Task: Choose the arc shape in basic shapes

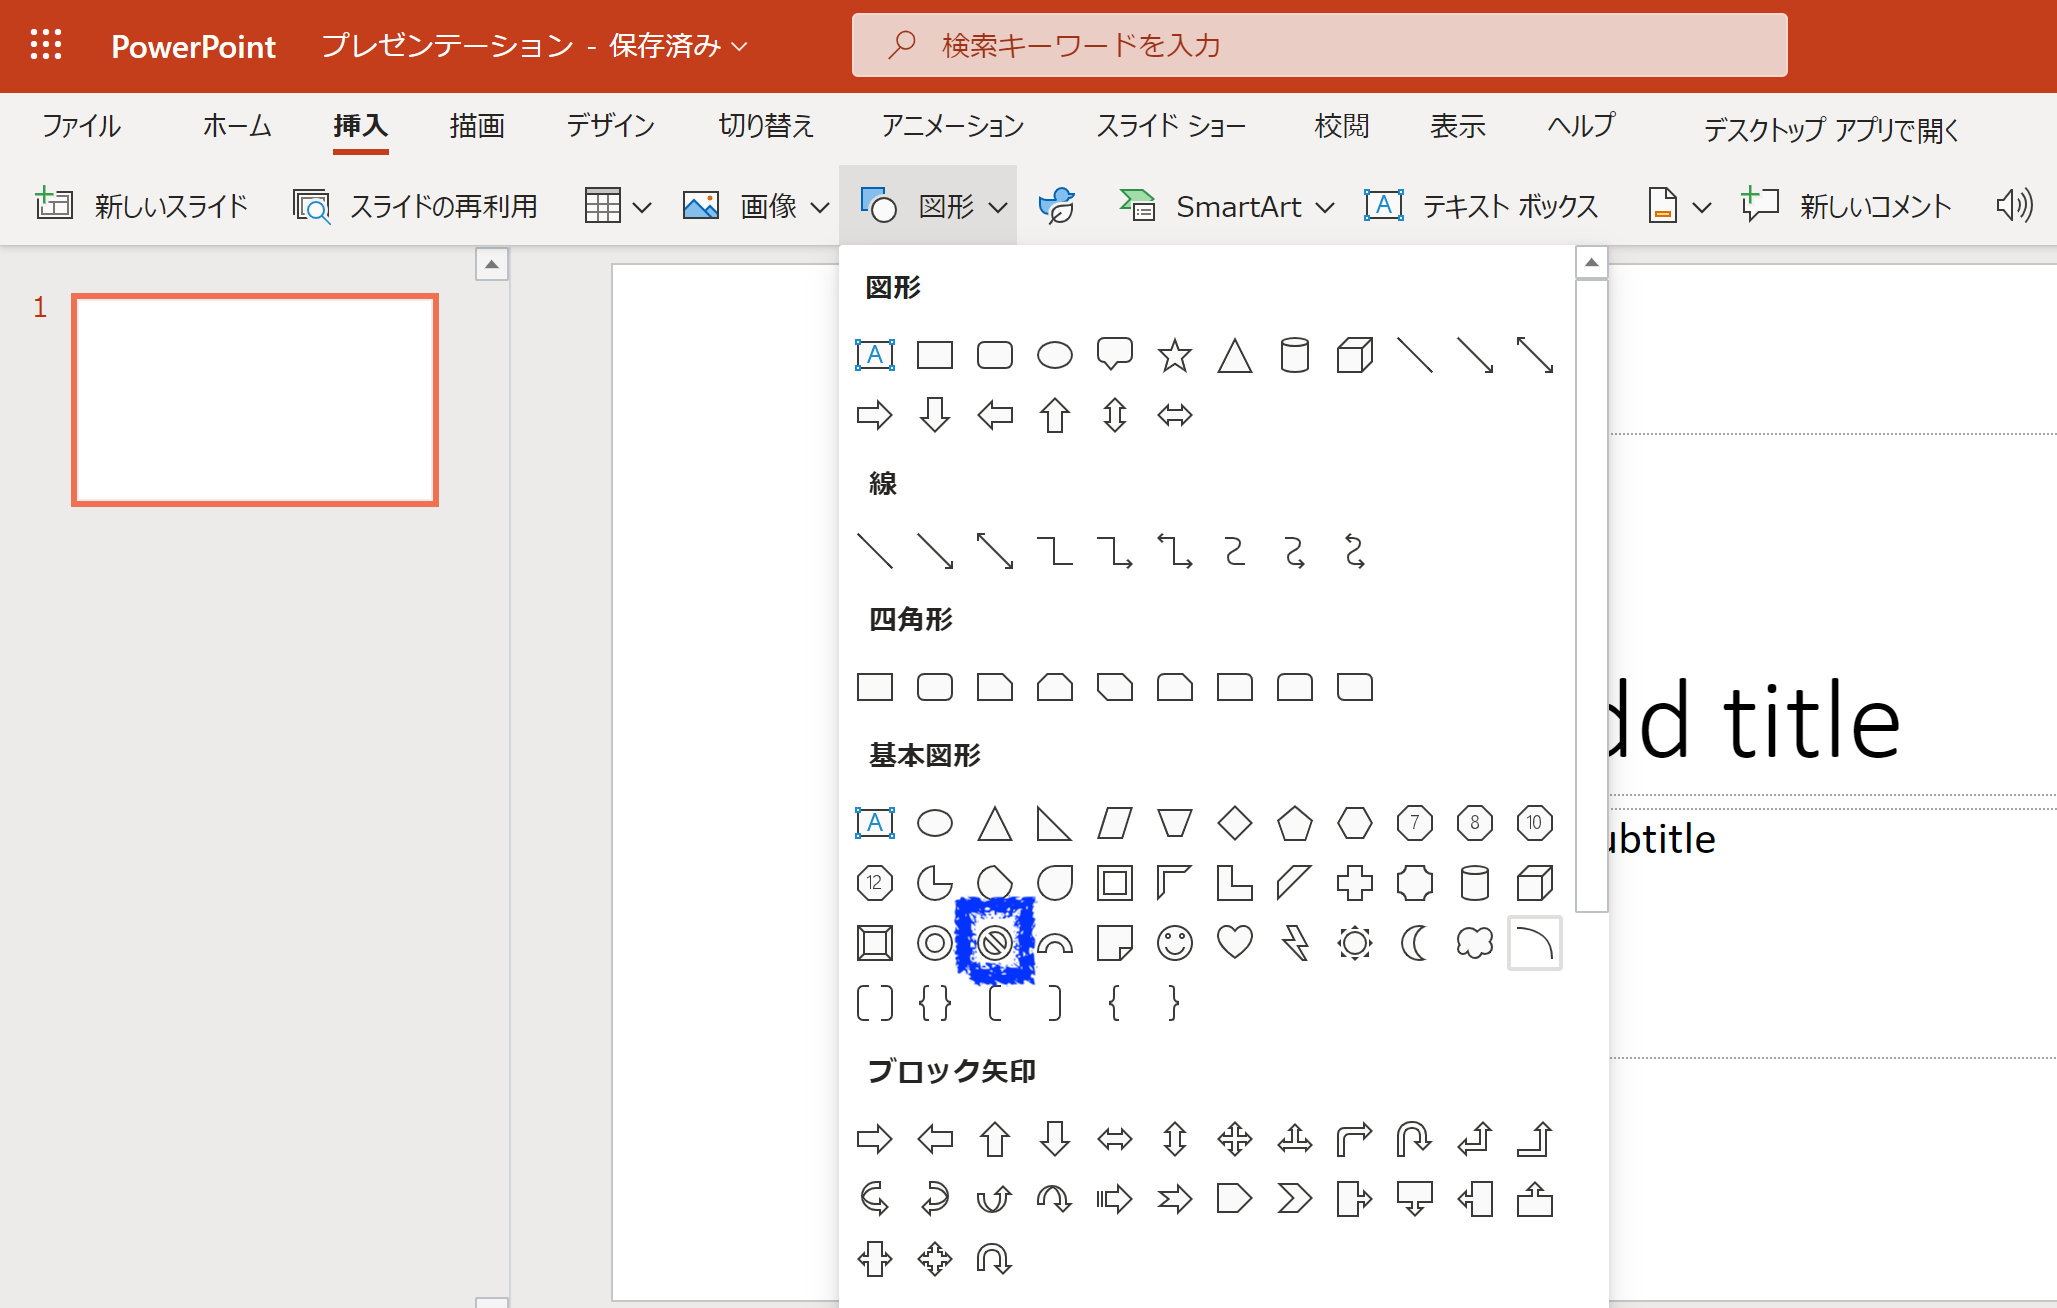Action: tap(1534, 943)
